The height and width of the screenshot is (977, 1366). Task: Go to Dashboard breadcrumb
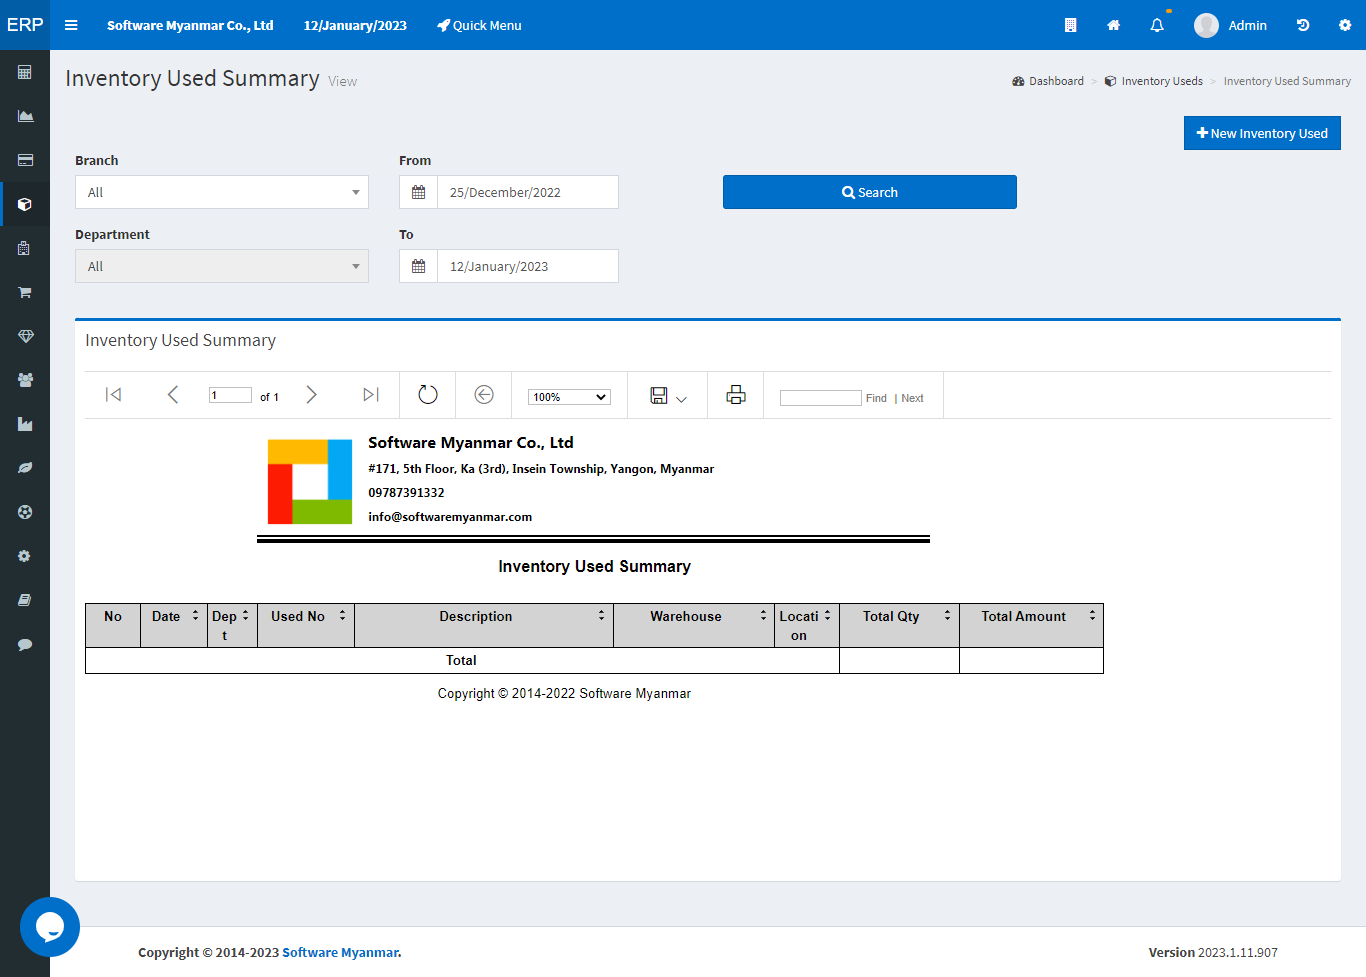(x=1048, y=81)
